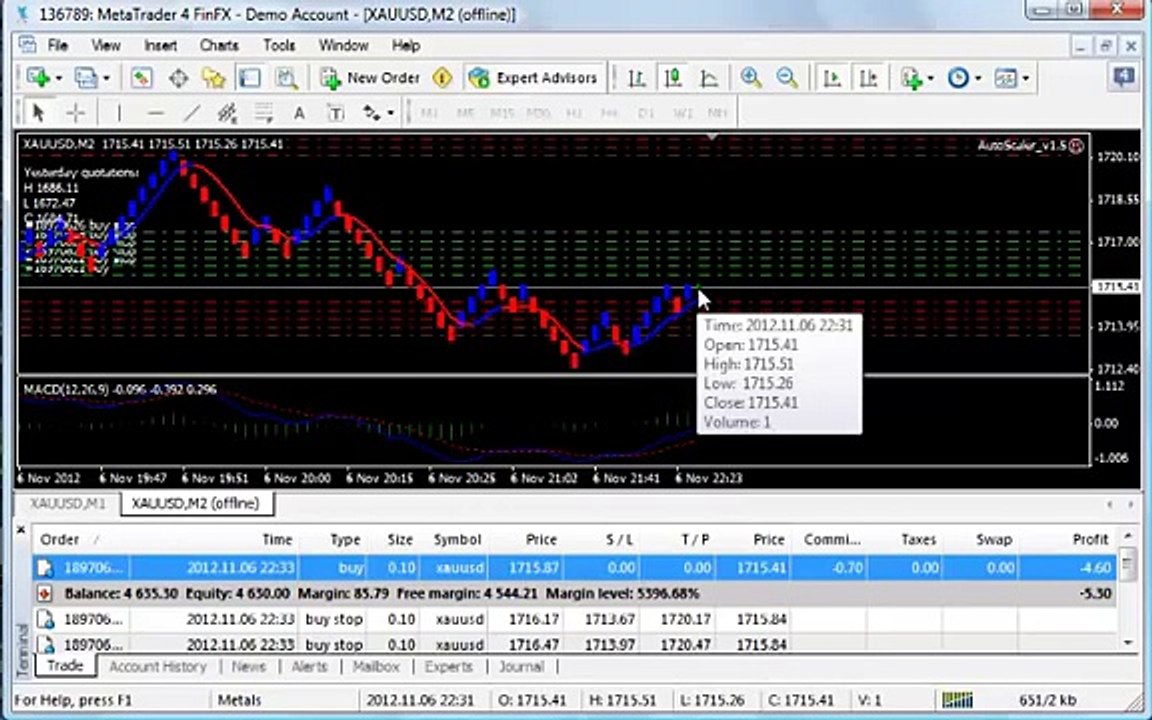Zoom out of the chart
Viewport: 1152px width, 720px height.
click(x=787, y=77)
